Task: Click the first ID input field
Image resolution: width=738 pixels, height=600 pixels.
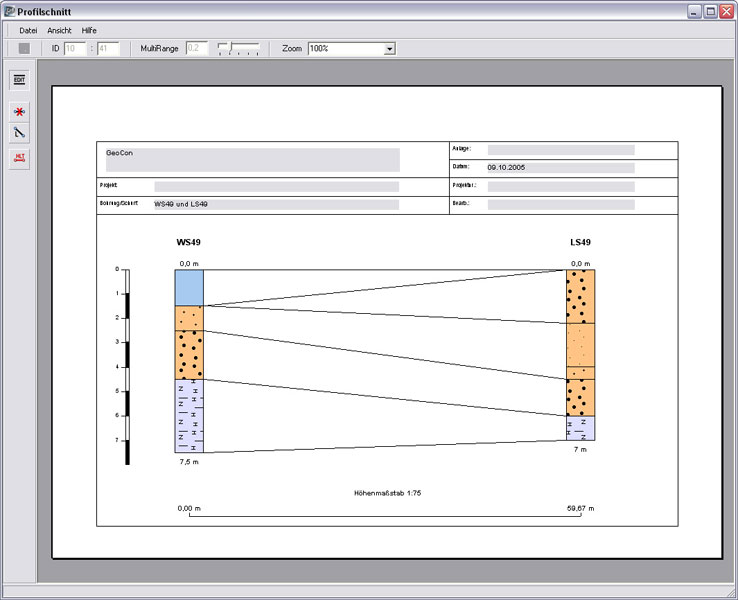Action: pyautogui.click(x=75, y=48)
